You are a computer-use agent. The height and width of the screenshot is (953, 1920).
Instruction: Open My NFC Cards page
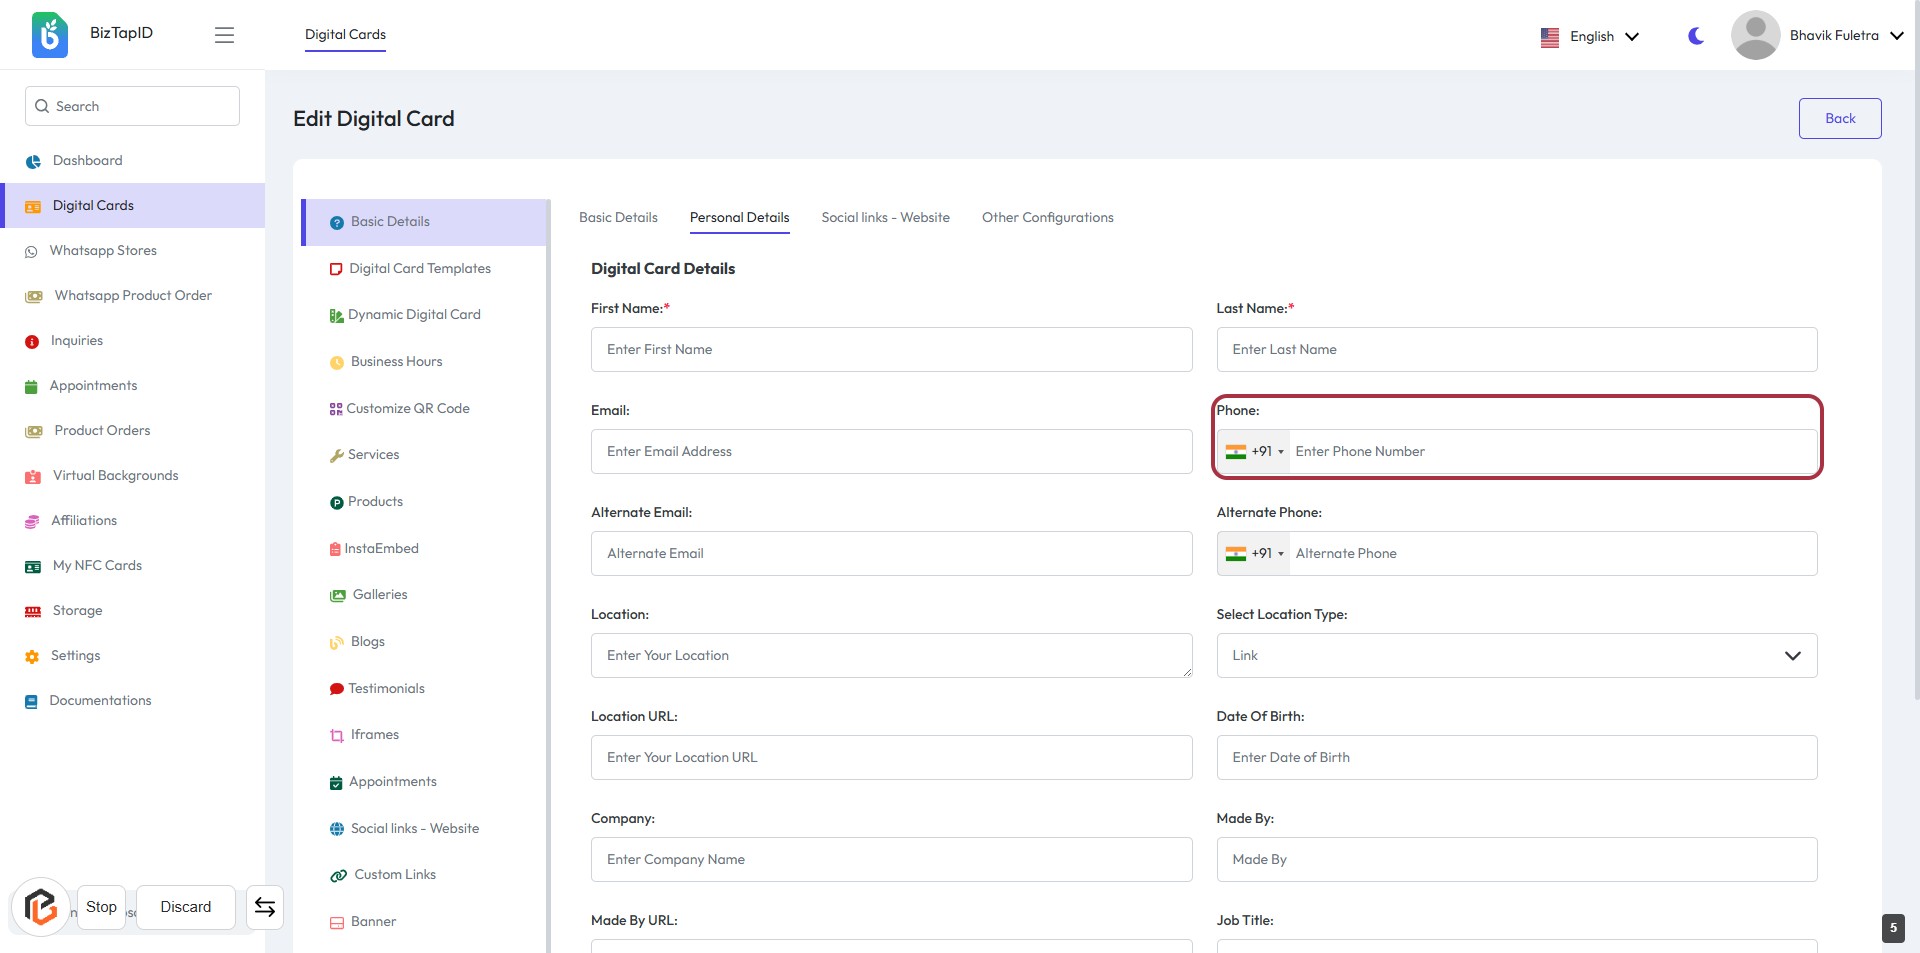click(x=97, y=566)
